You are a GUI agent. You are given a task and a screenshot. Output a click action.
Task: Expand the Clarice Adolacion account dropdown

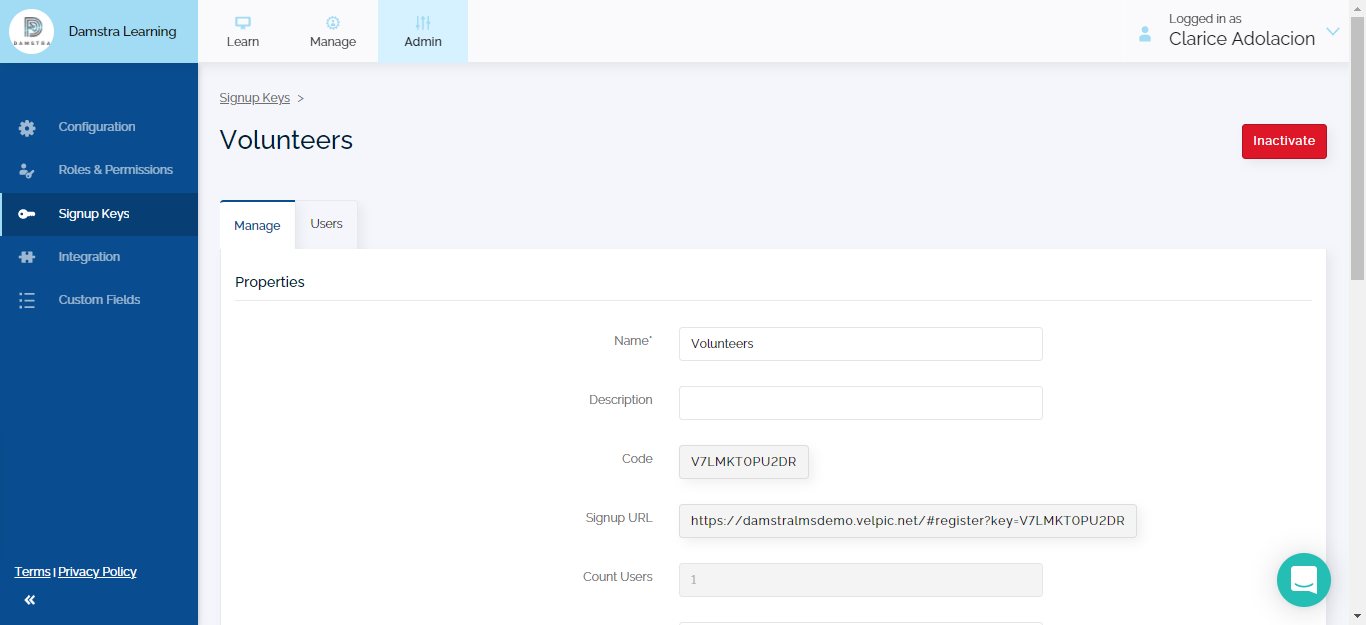coord(1333,31)
